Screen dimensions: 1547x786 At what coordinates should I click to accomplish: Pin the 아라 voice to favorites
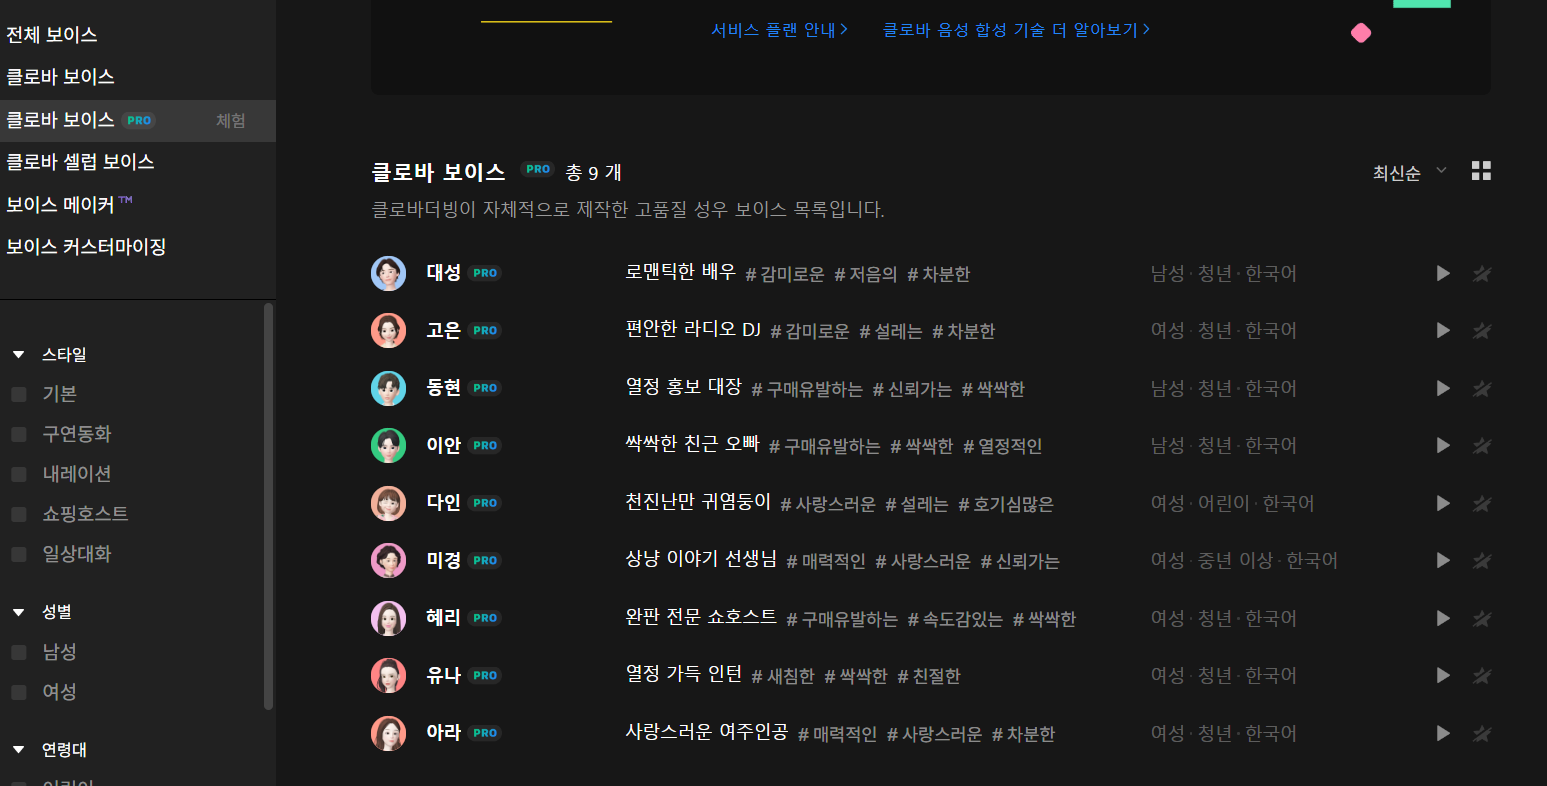coord(1482,733)
